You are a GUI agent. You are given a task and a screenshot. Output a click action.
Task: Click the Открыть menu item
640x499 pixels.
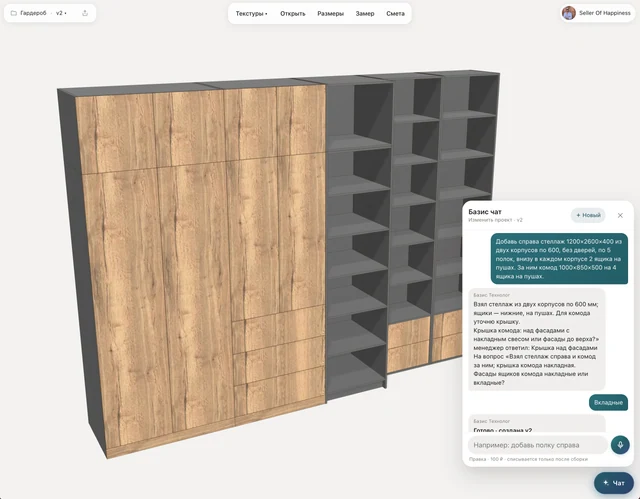tap(293, 13)
